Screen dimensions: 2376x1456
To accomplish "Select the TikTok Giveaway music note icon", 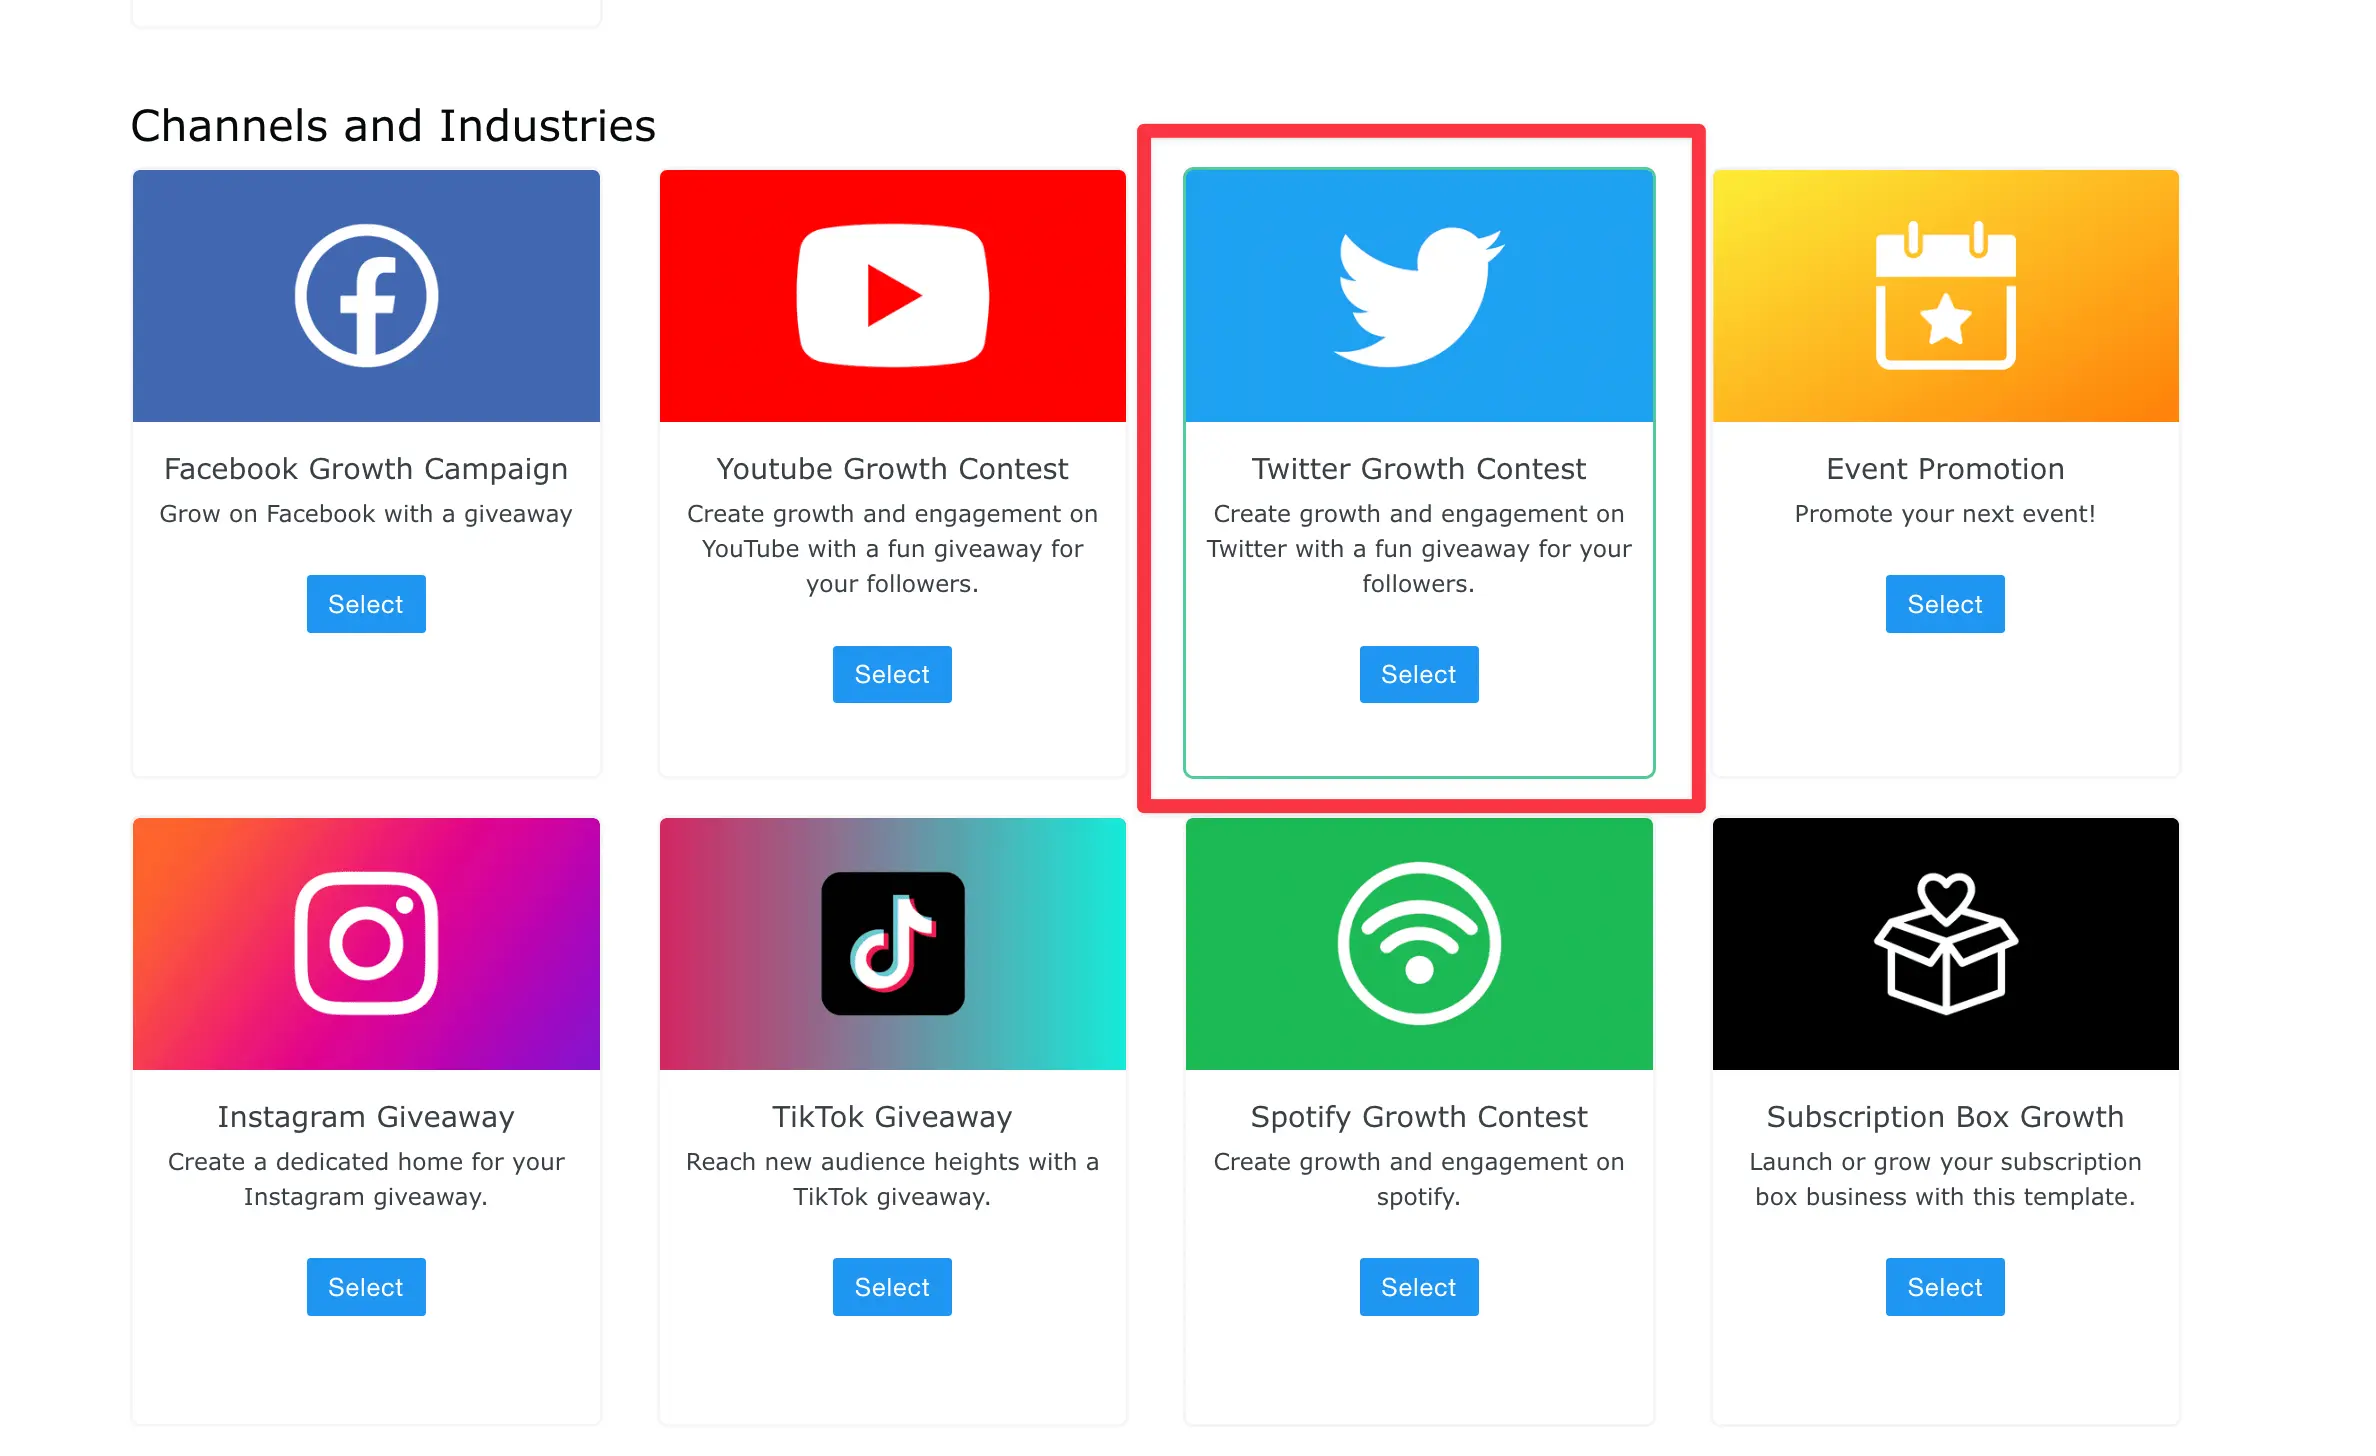I will pos(891,942).
